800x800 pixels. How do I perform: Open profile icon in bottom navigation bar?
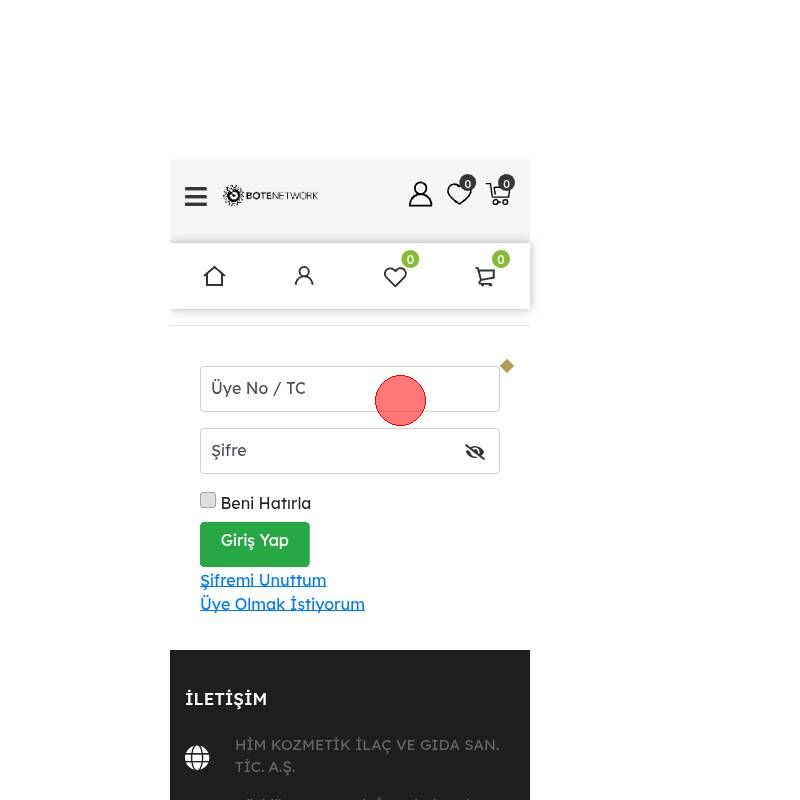click(x=304, y=276)
